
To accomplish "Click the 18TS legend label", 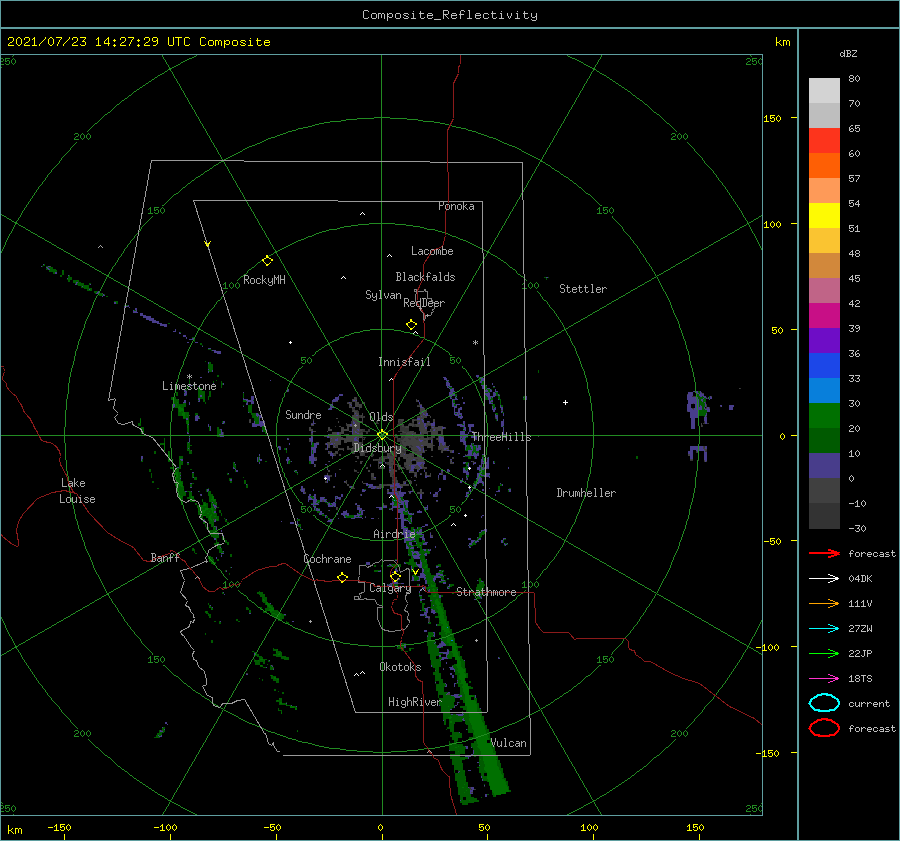I will (x=860, y=679).
